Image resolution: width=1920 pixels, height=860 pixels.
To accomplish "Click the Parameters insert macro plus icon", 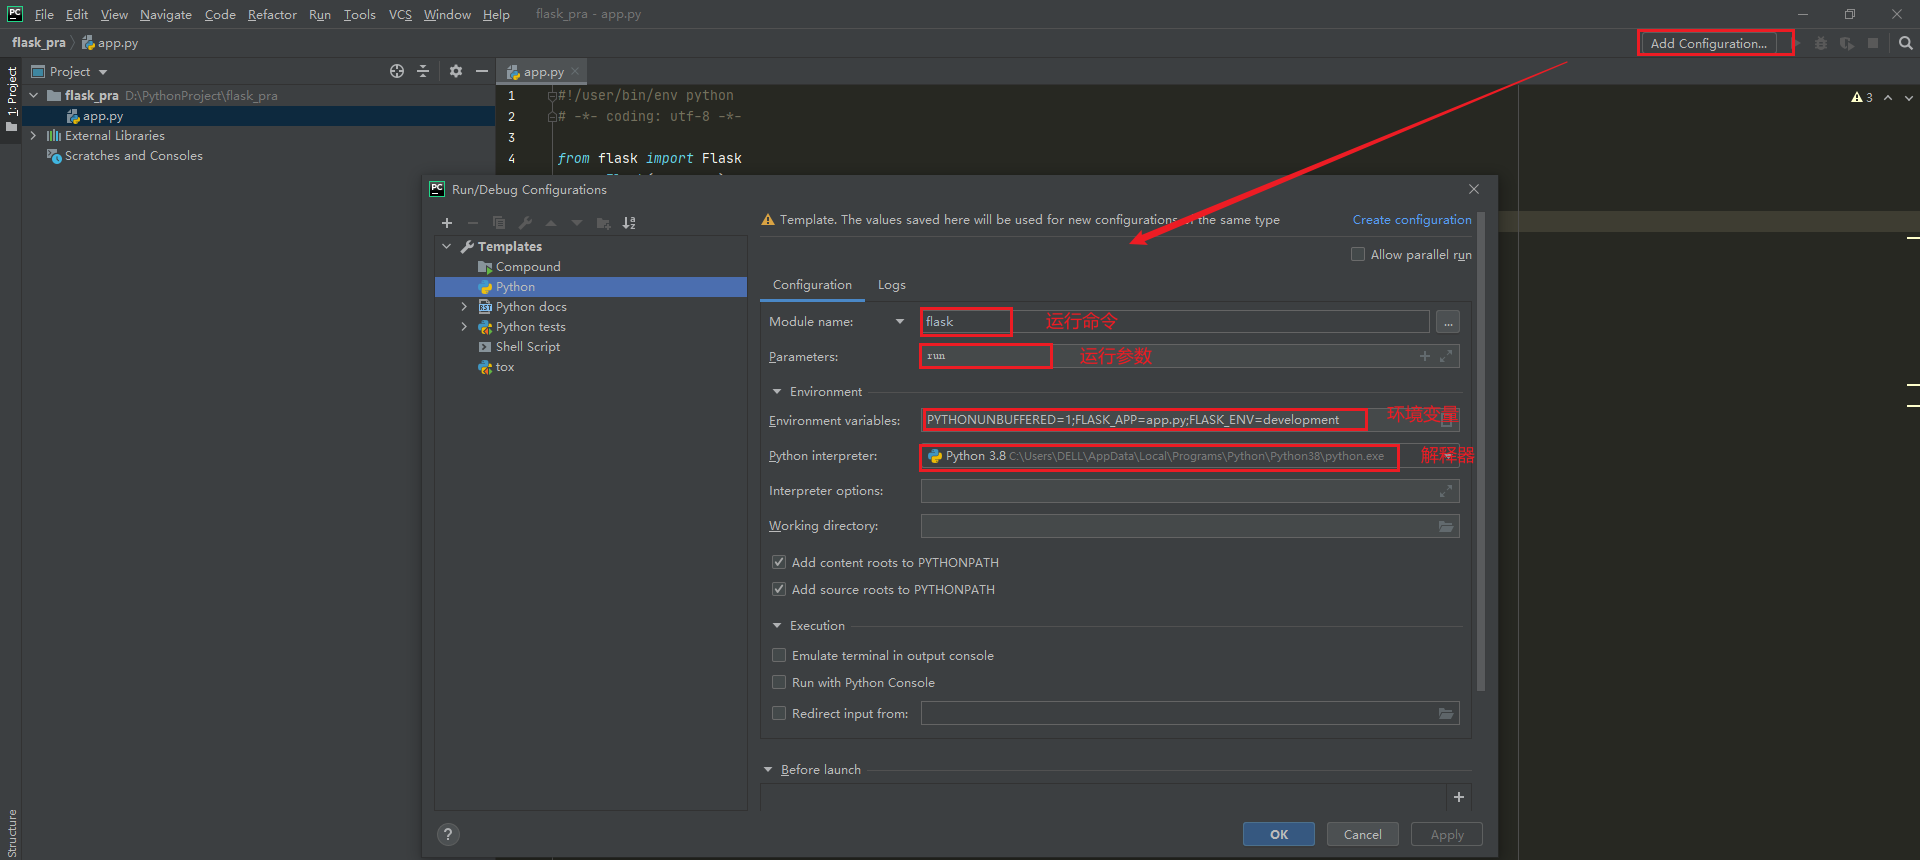I will point(1425,356).
